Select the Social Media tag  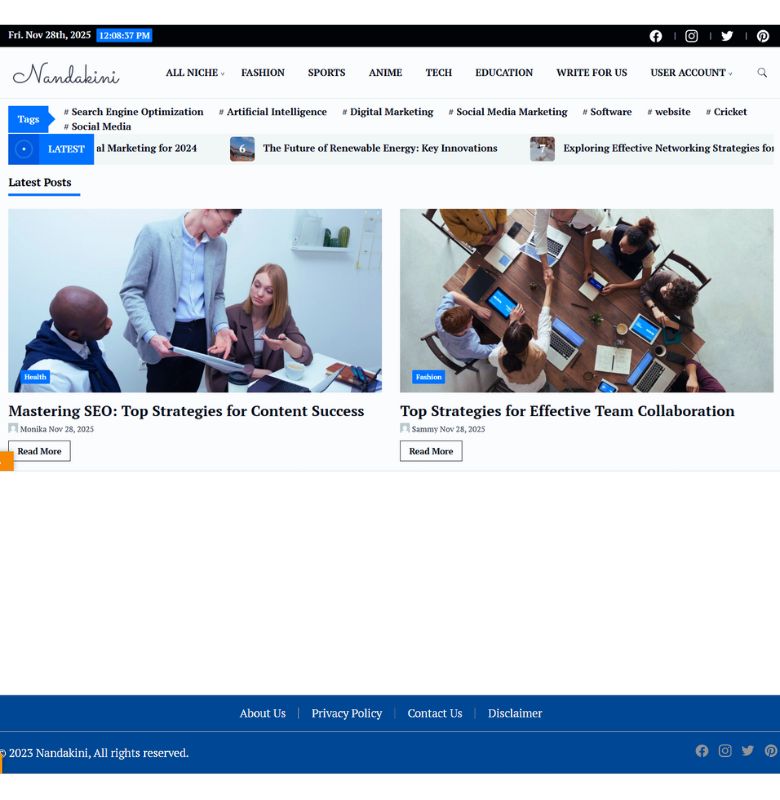click(x=97, y=127)
